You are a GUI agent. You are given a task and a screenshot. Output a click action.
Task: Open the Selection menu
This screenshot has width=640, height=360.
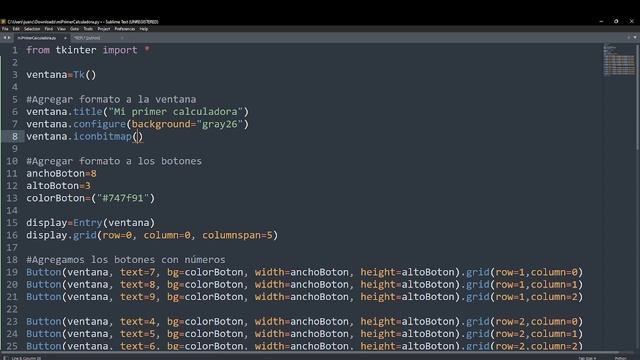(32, 29)
